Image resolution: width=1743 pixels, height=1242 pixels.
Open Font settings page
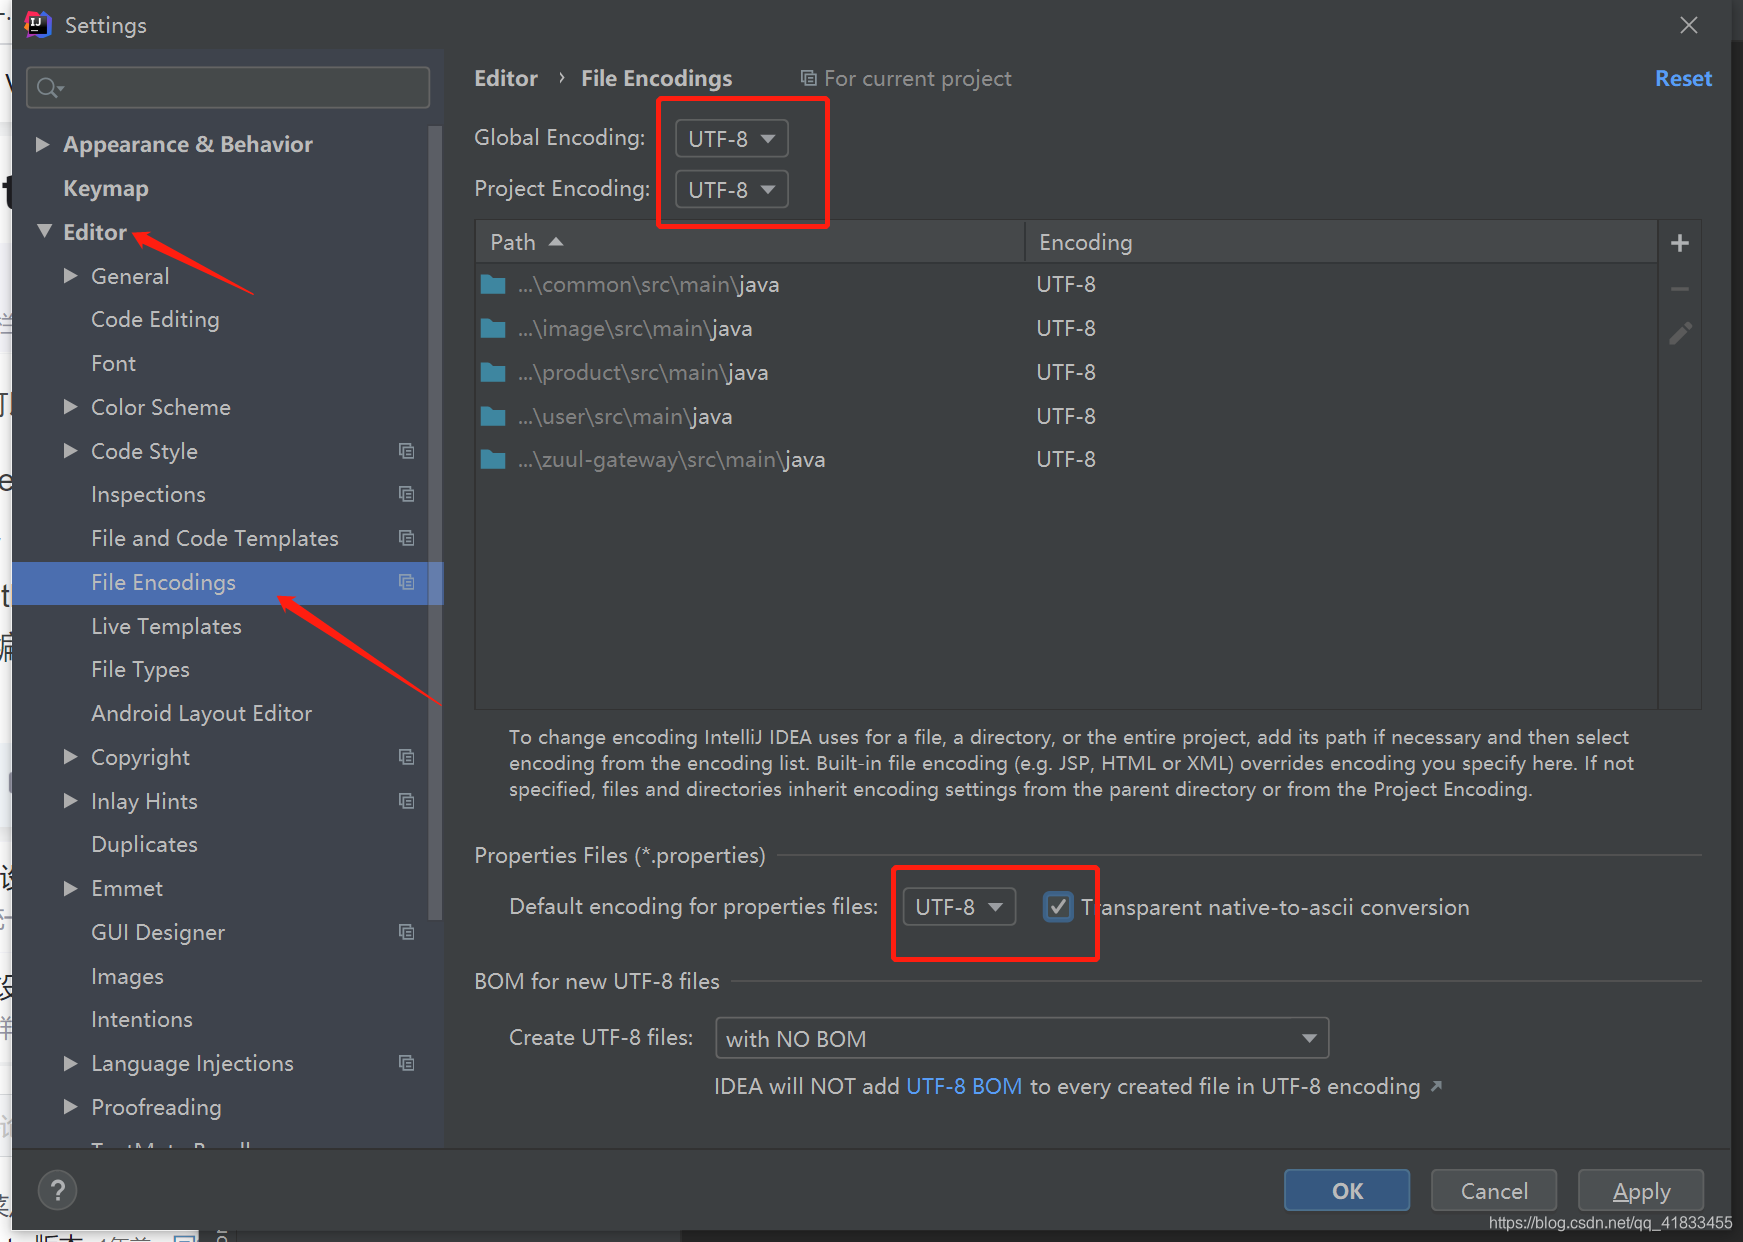pyautogui.click(x=113, y=363)
